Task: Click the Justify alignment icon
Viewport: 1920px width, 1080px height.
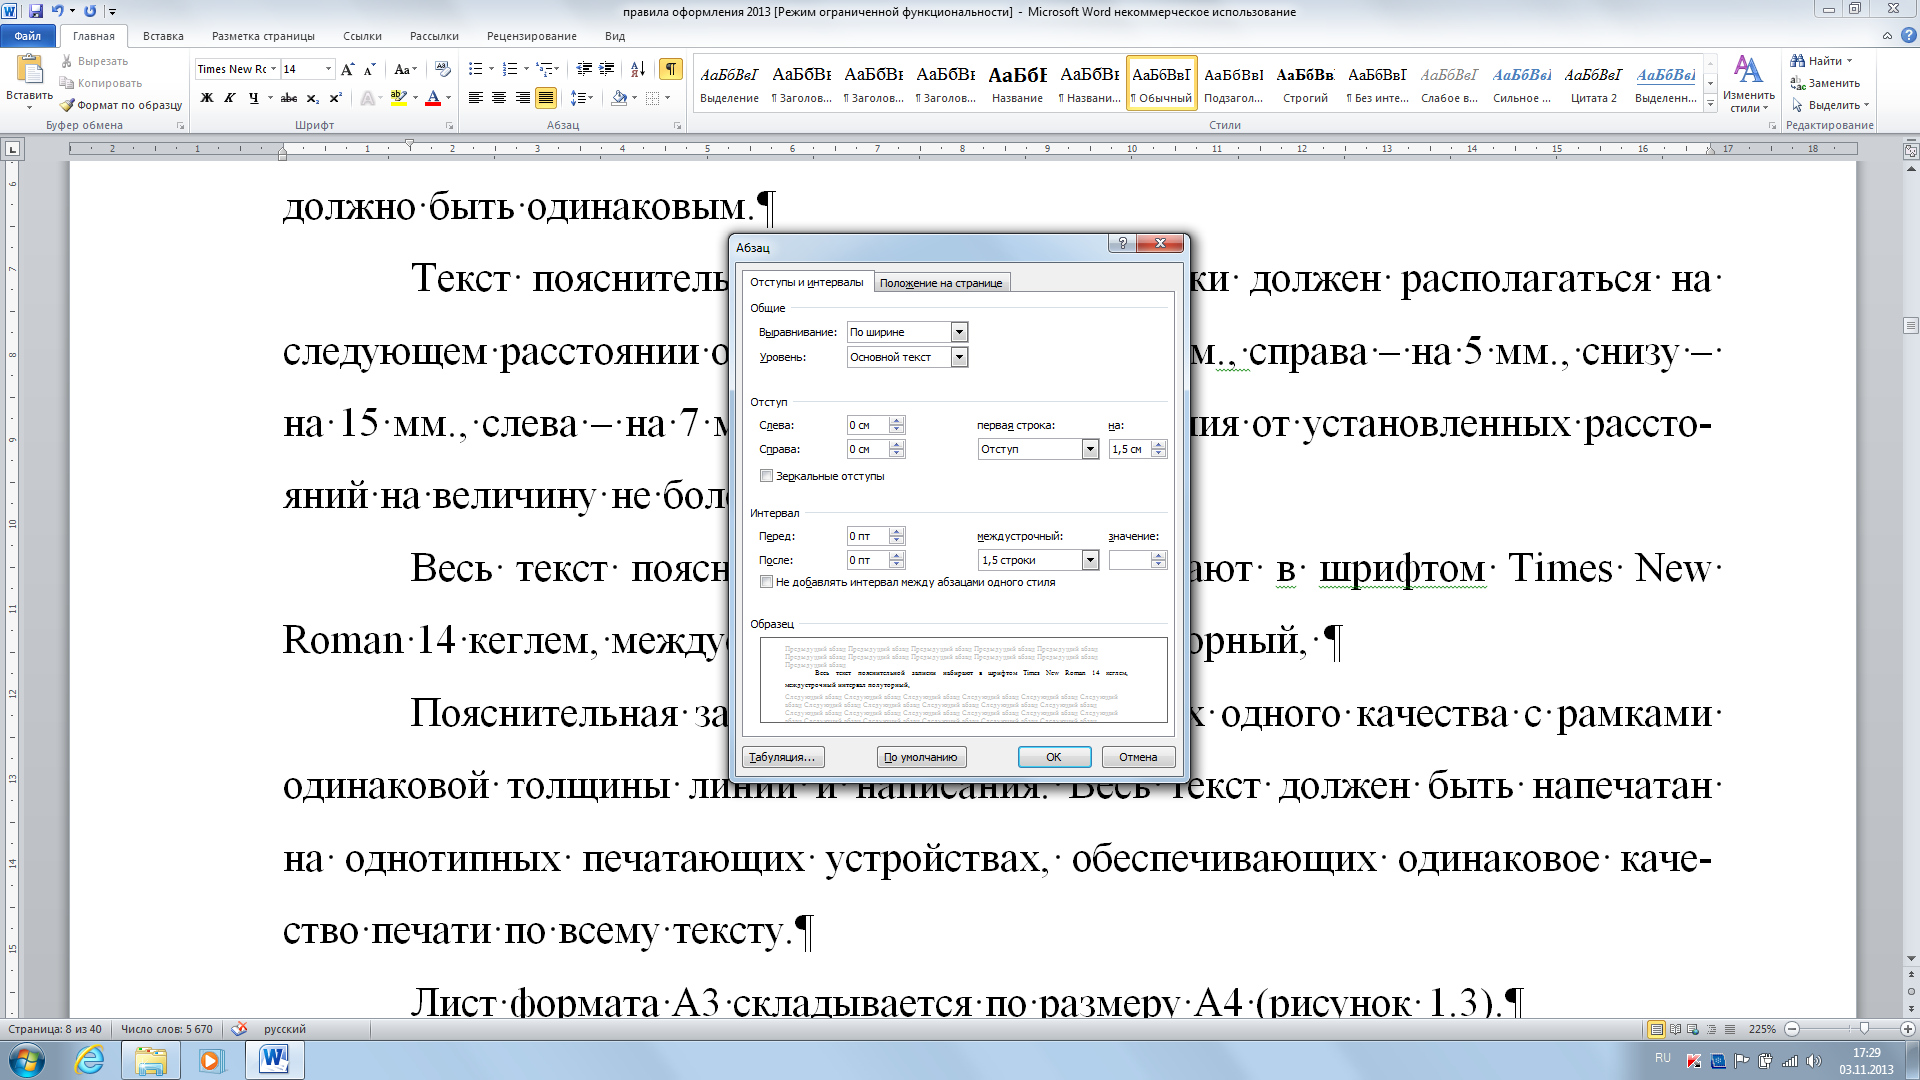Action: tap(546, 98)
